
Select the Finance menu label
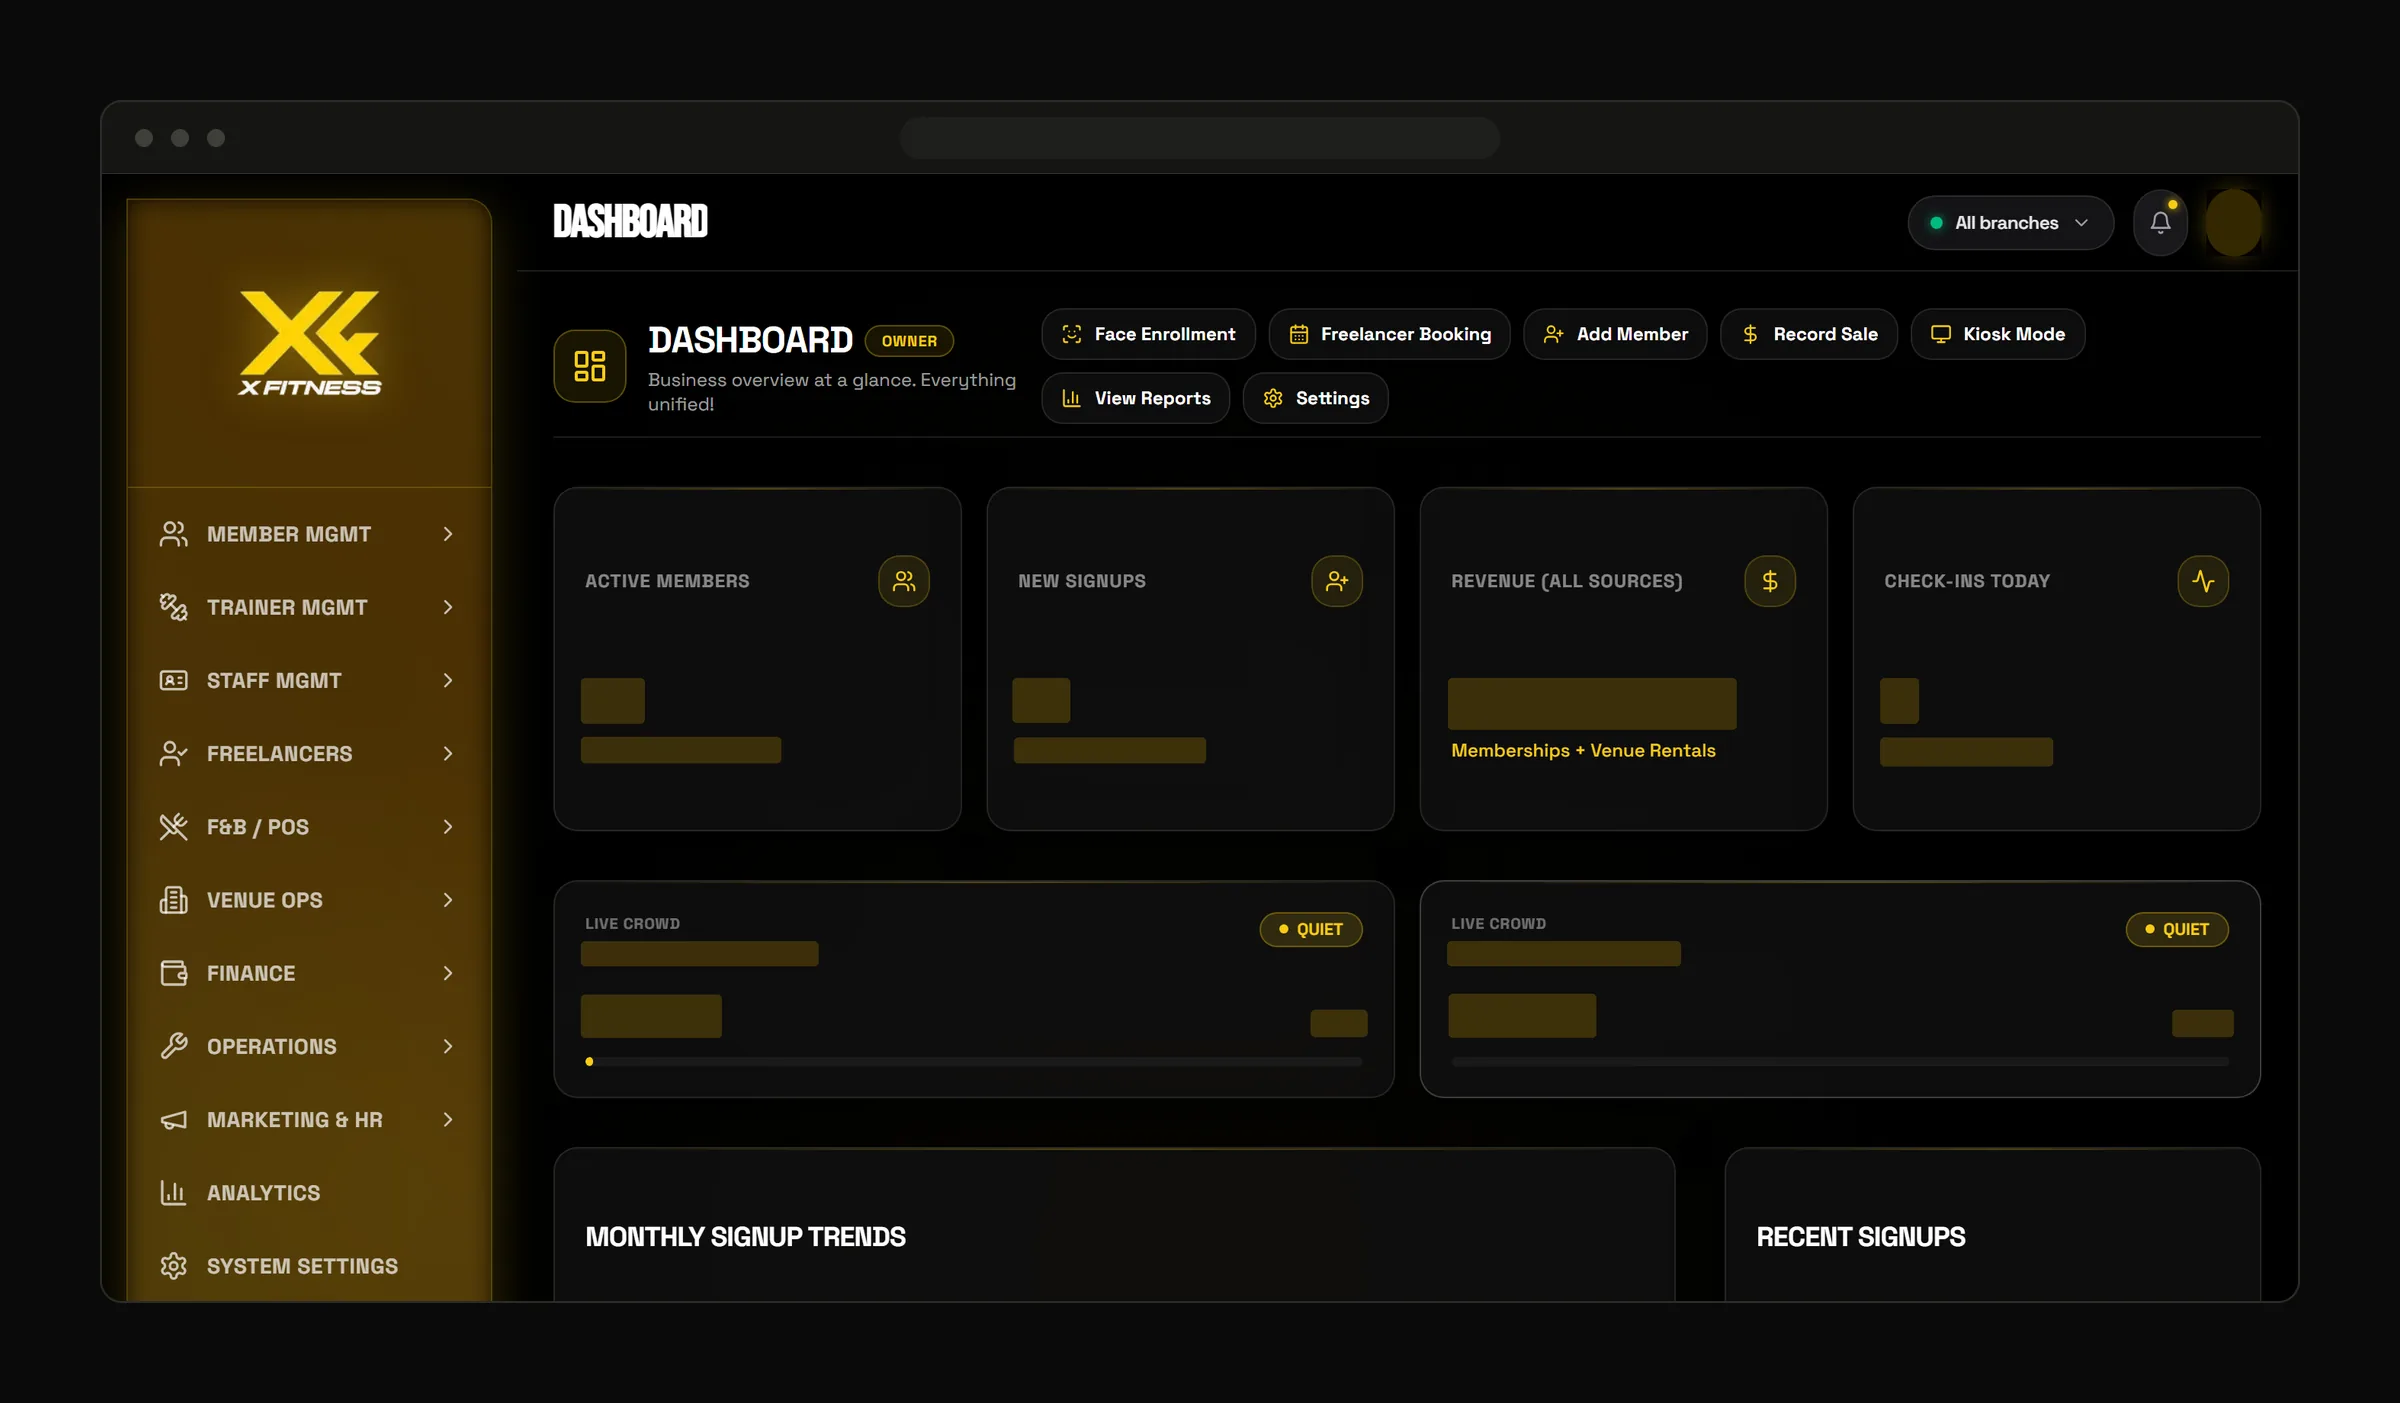pyautogui.click(x=251, y=973)
